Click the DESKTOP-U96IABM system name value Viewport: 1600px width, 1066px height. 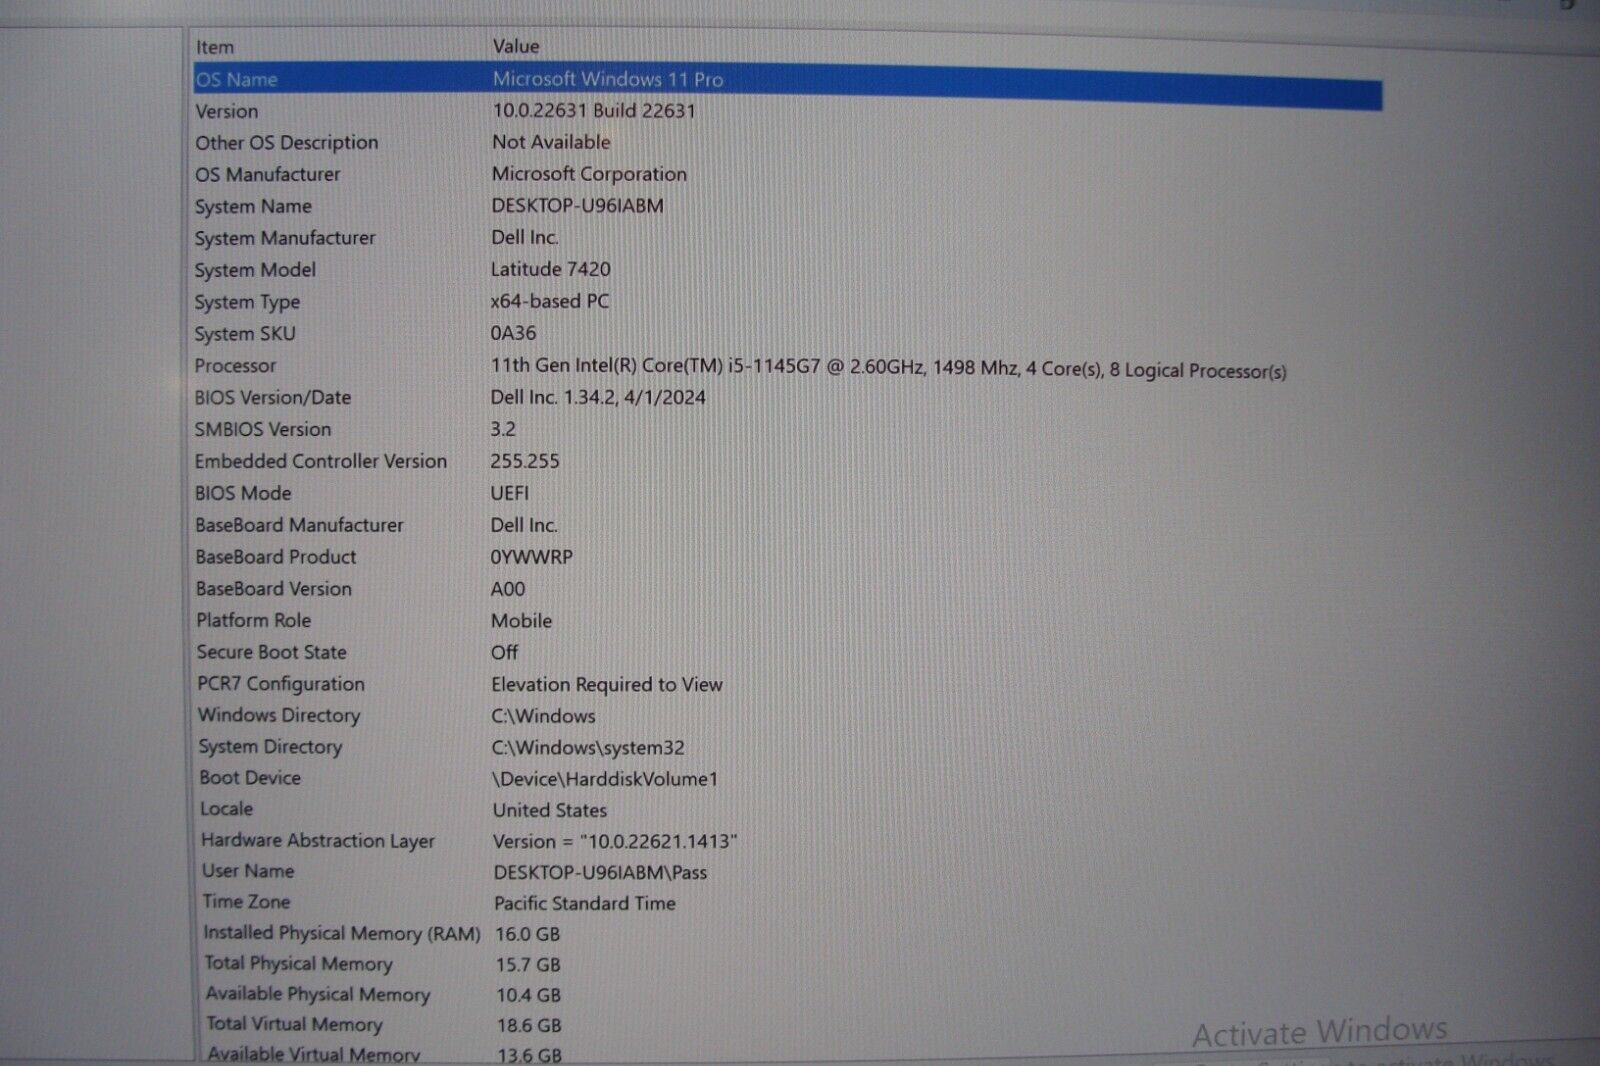pos(577,206)
